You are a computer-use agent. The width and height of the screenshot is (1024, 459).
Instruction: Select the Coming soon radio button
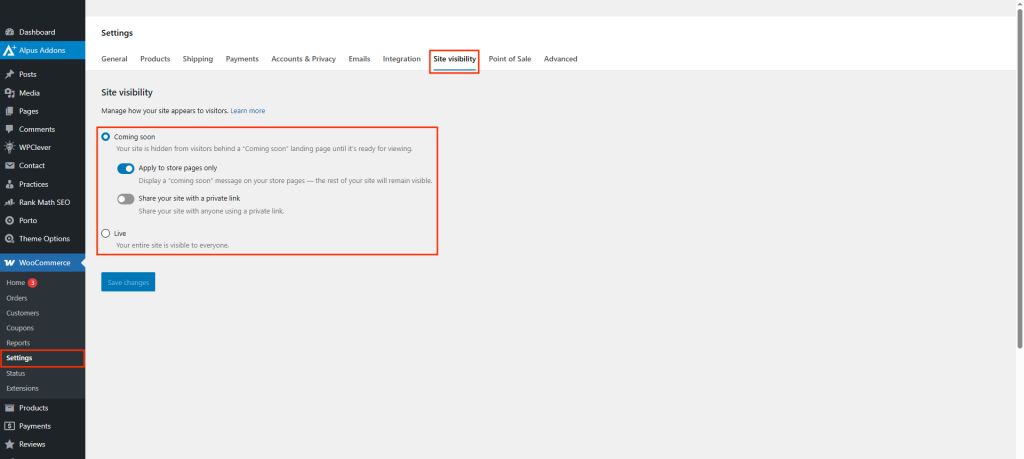(106, 136)
